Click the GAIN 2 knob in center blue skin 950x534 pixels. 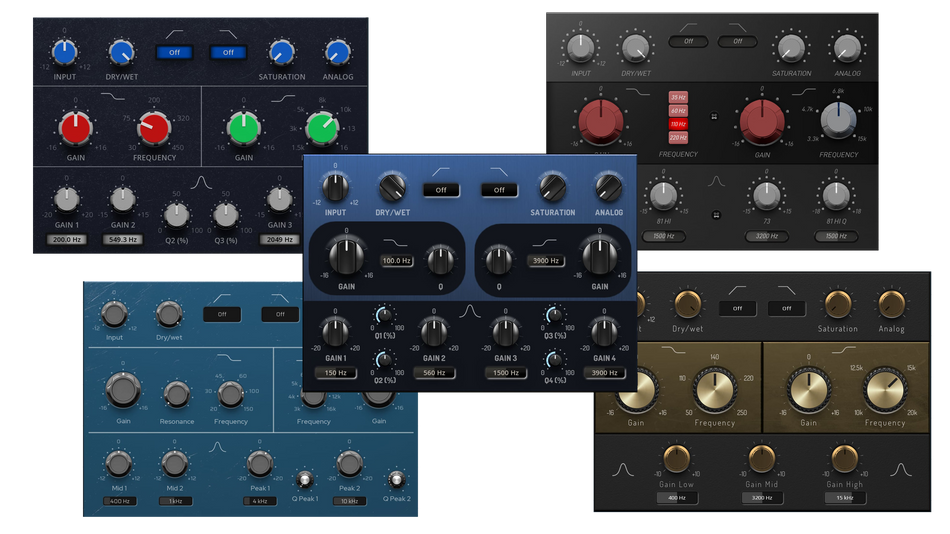pos(434,332)
